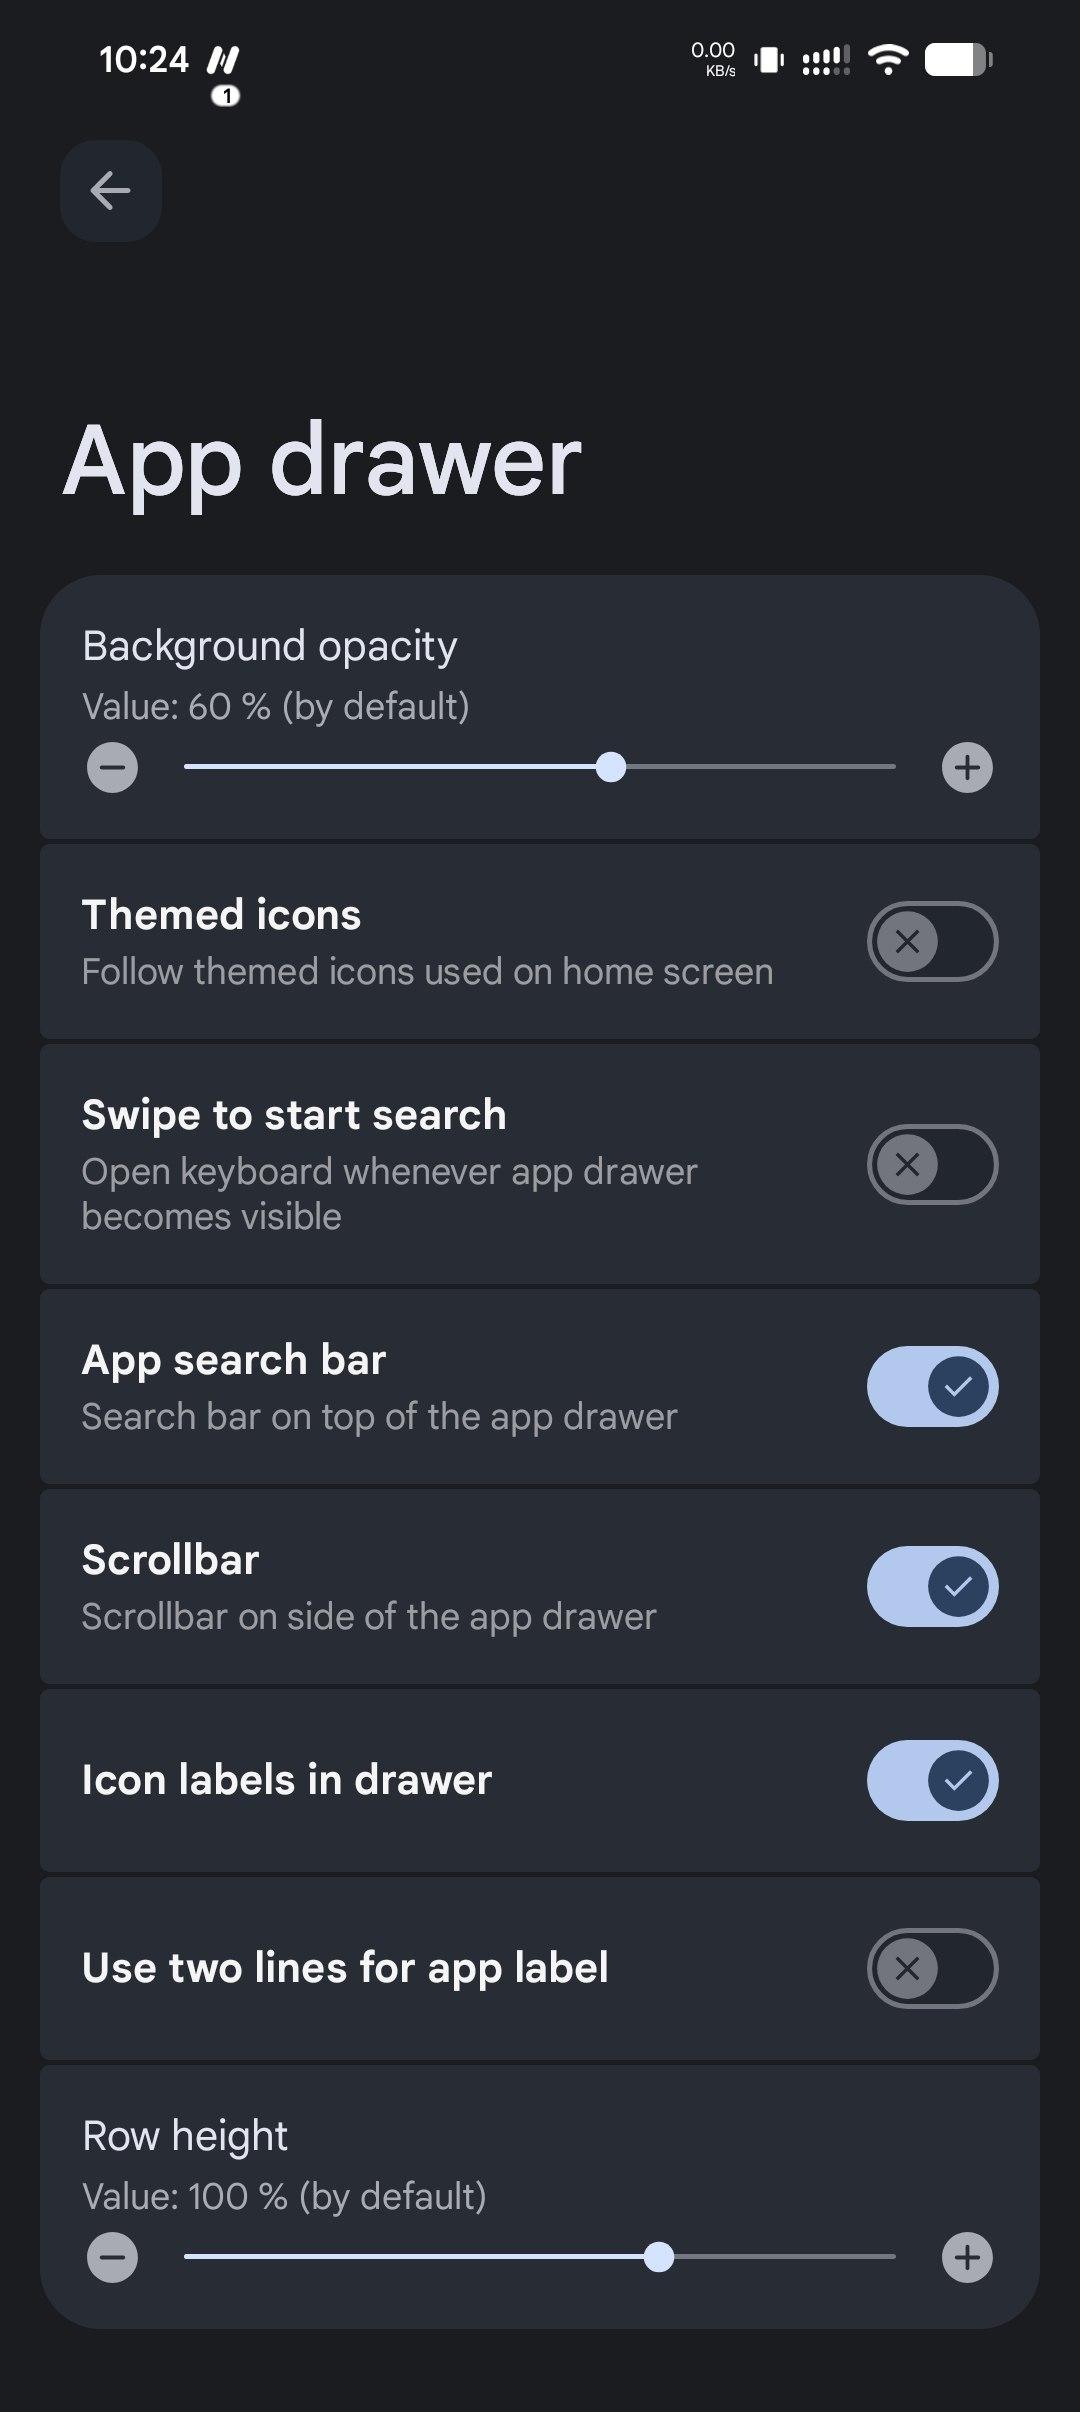Click the Background opacity slider thumb

611,767
